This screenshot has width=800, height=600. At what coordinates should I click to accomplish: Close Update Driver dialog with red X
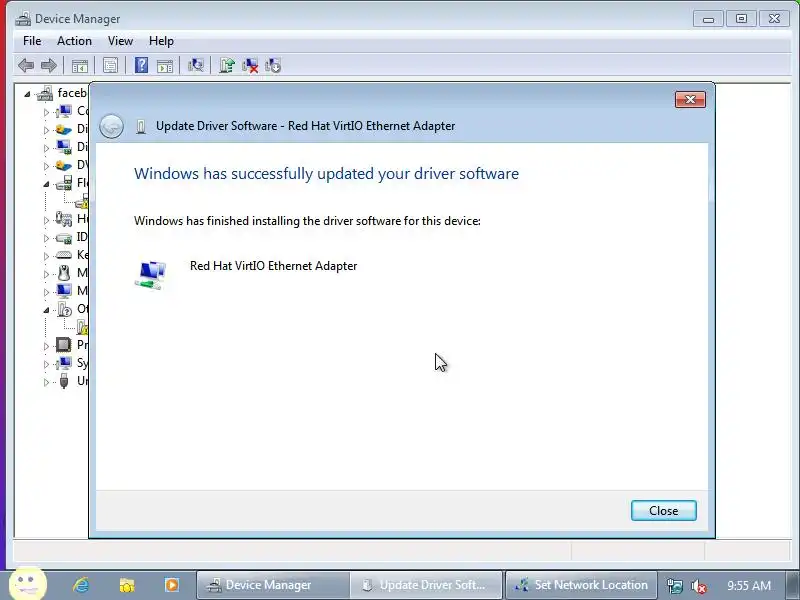pyautogui.click(x=690, y=99)
